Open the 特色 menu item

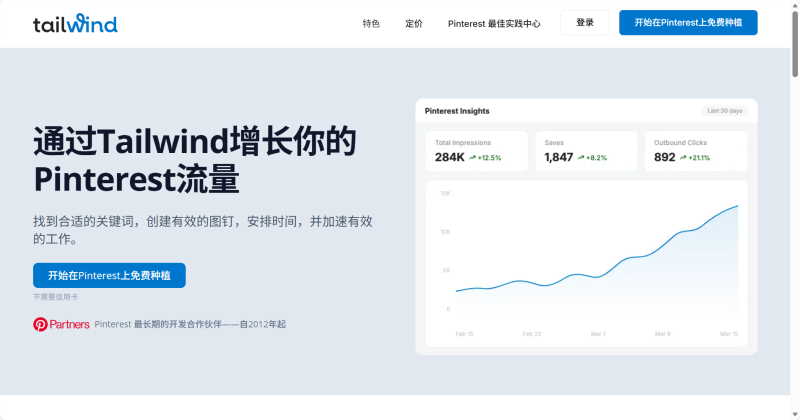pyautogui.click(x=371, y=23)
